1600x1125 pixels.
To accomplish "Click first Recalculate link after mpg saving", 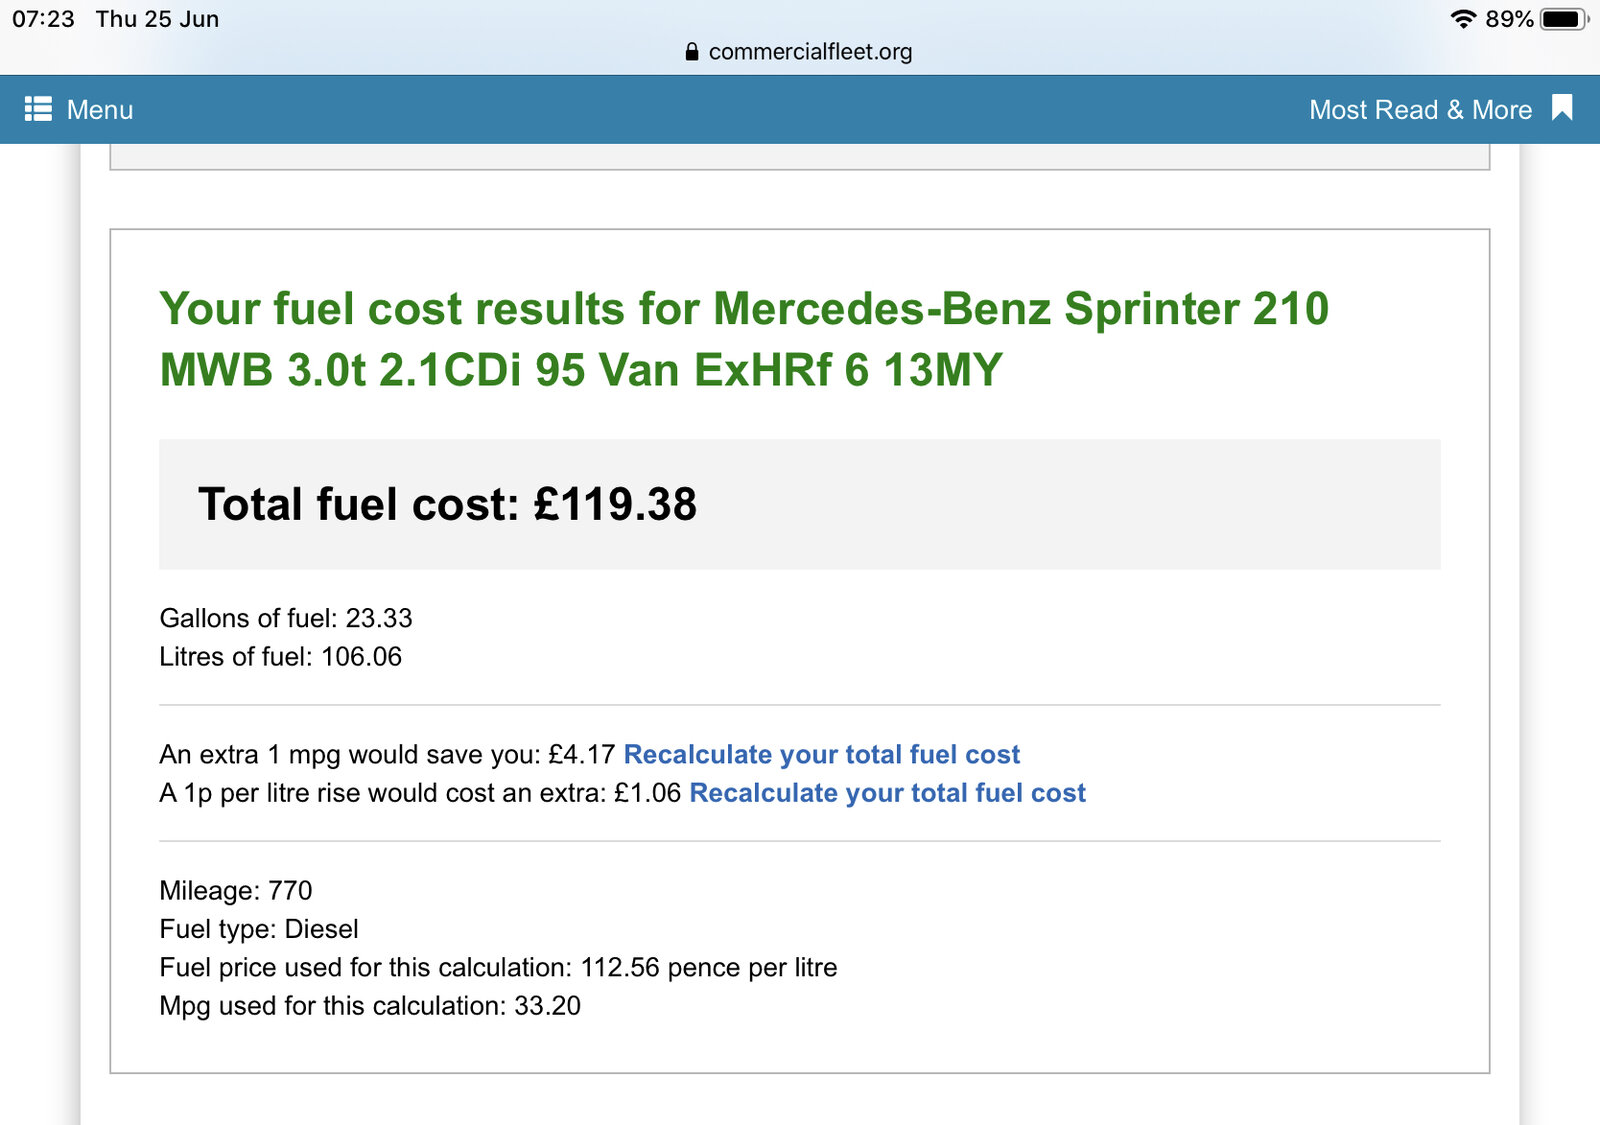I will pyautogui.click(x=821, y=754).
